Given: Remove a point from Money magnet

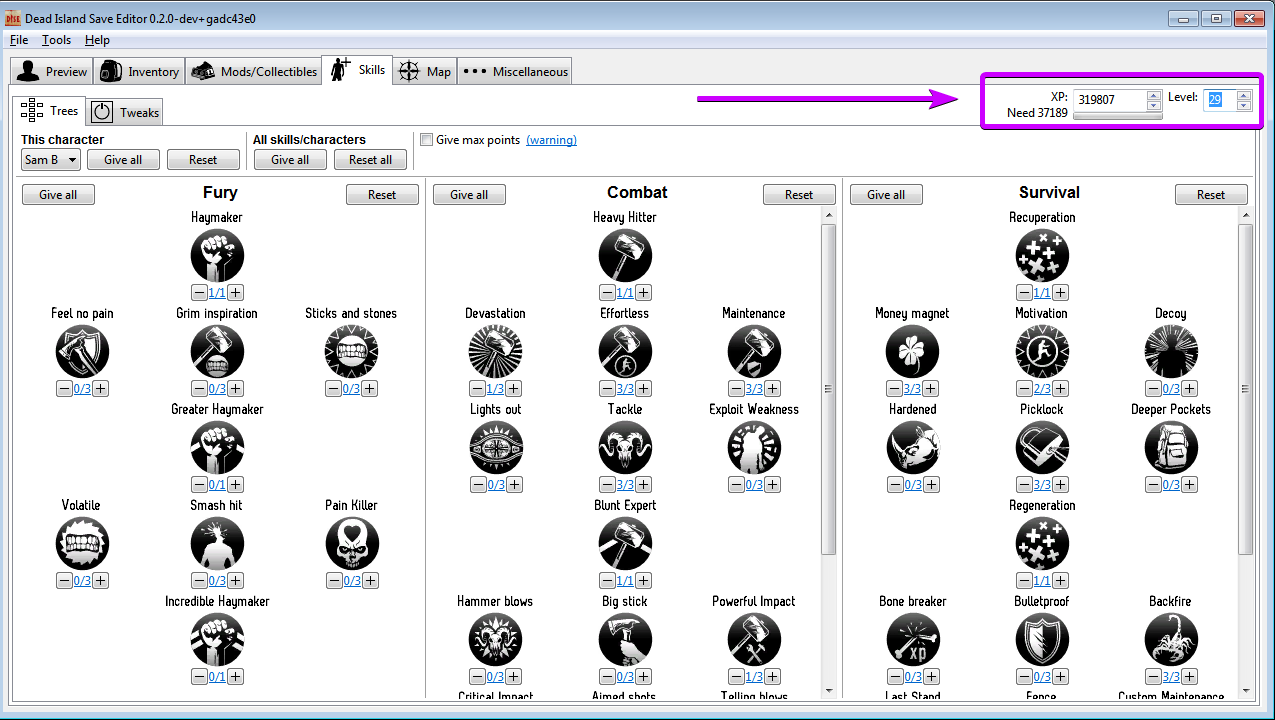Looking at the screenshot, I should click(894, 389).
